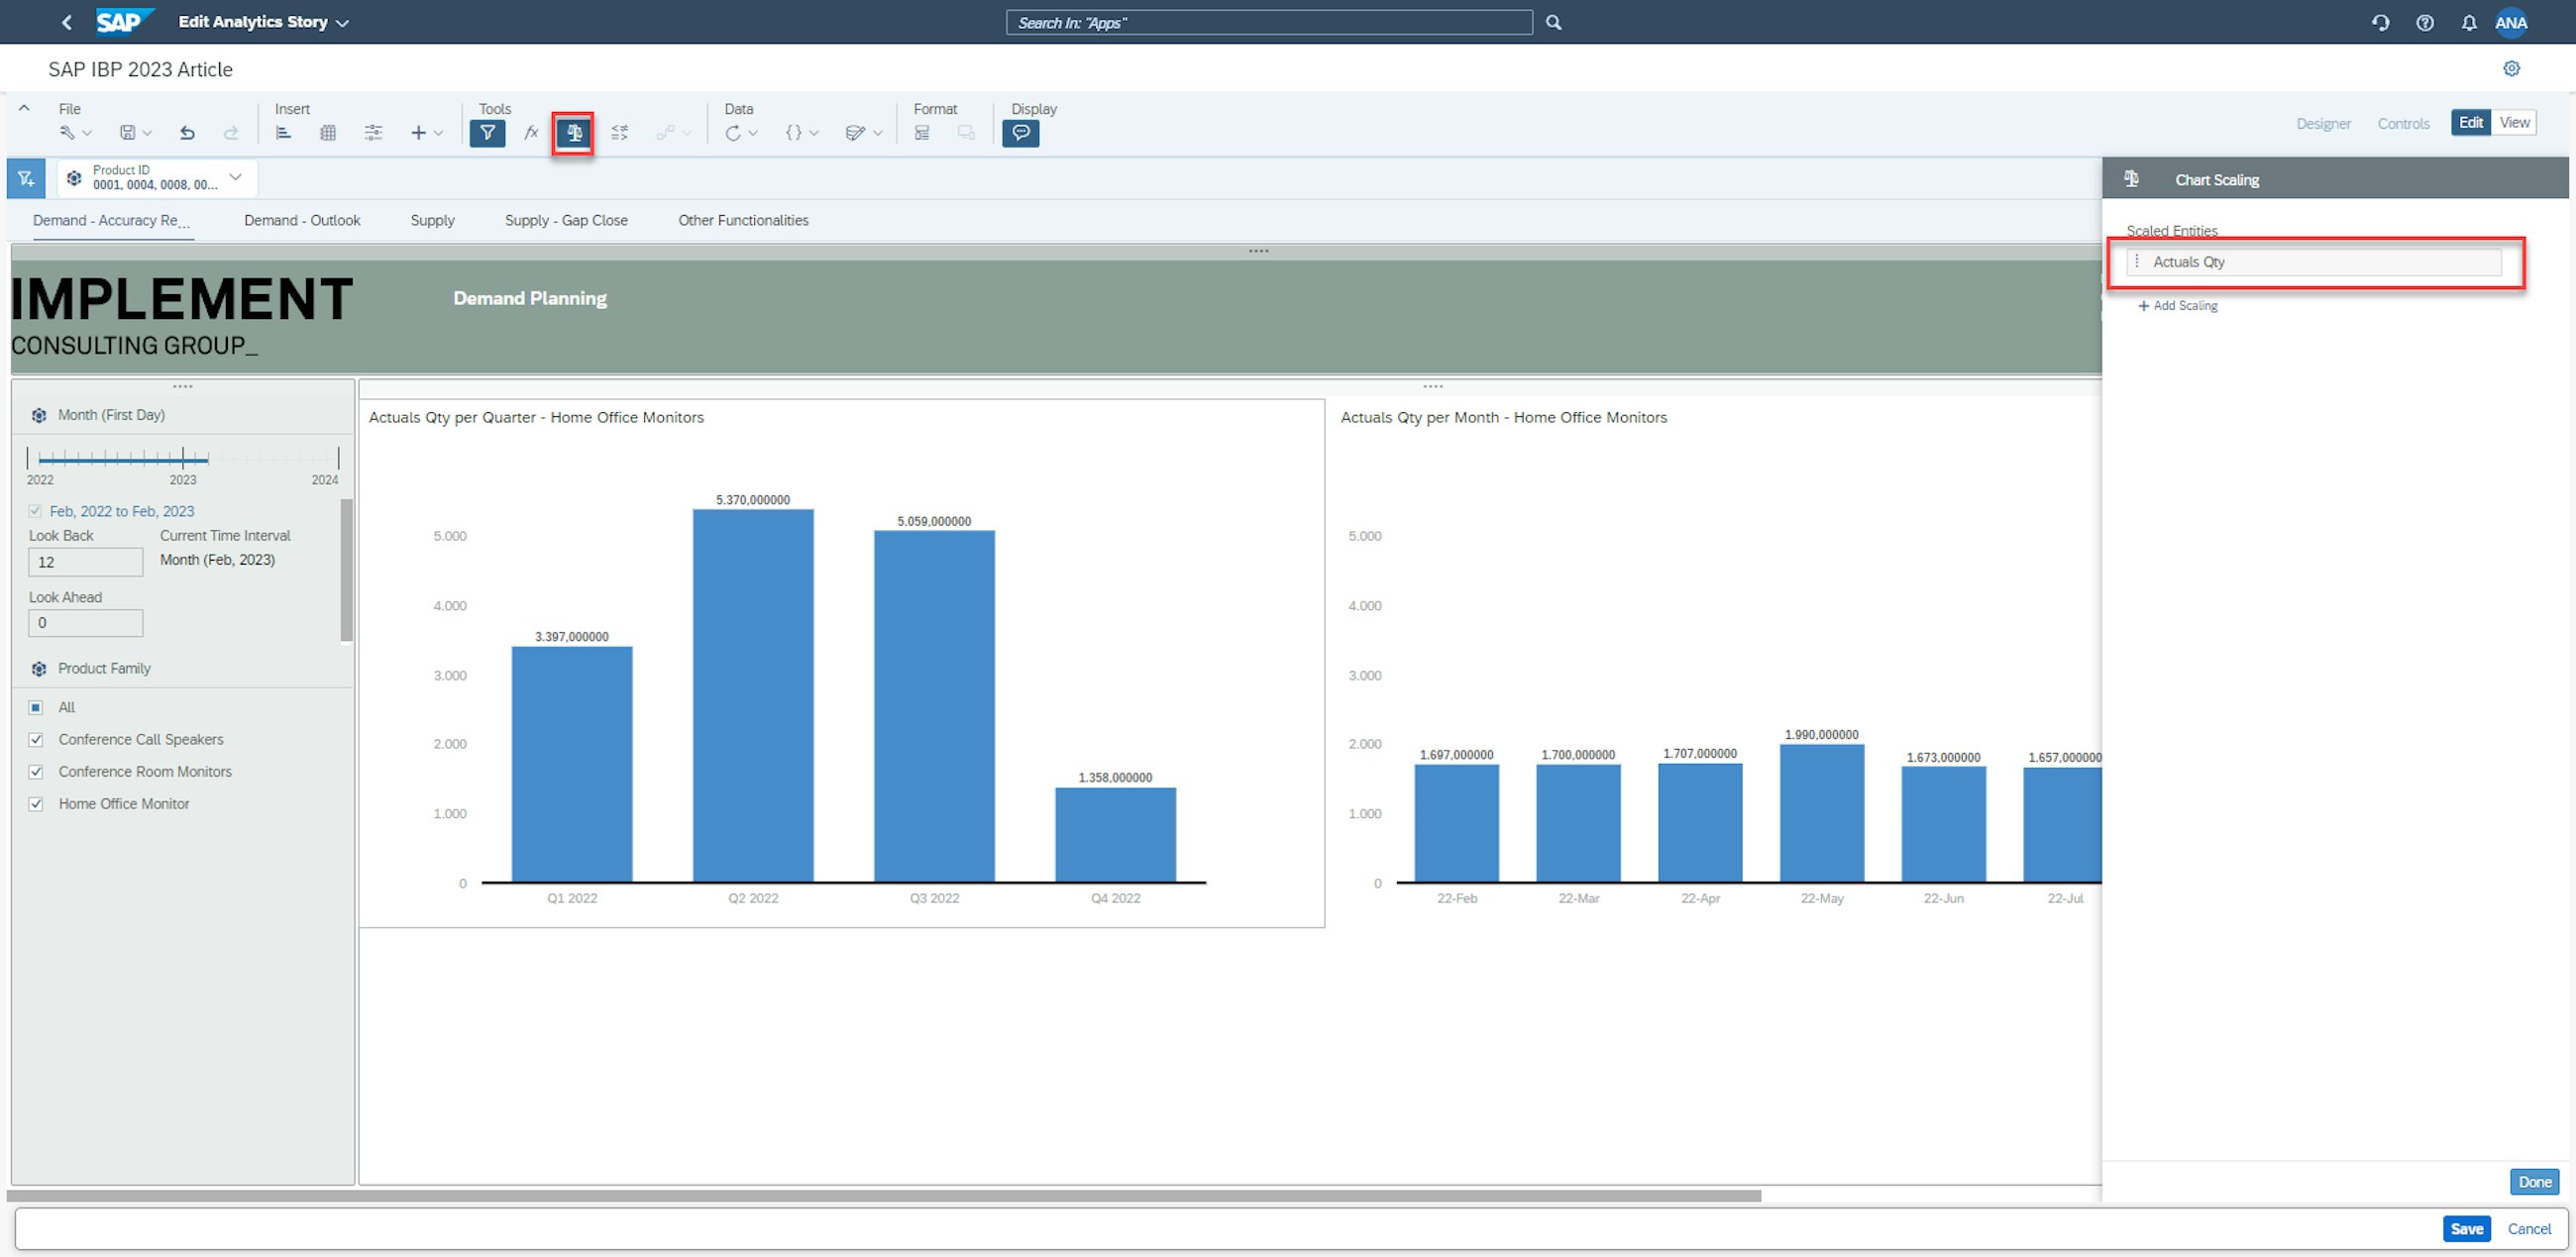Click the Story Filter funnel icon
This screenshot has width=2576, height=1257.
487,133
